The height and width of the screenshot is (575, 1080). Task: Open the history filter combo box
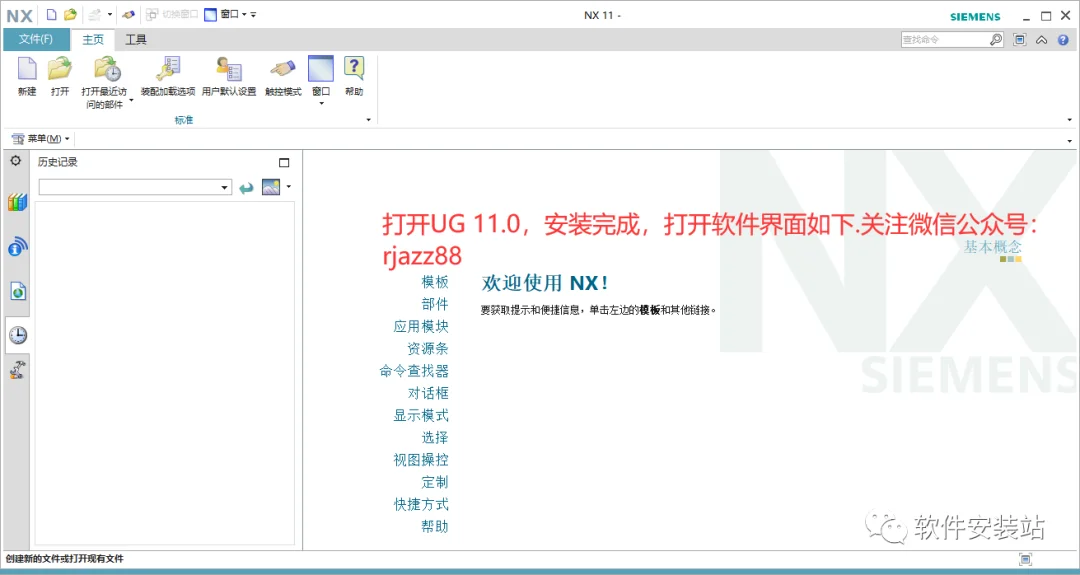point(135,187)
